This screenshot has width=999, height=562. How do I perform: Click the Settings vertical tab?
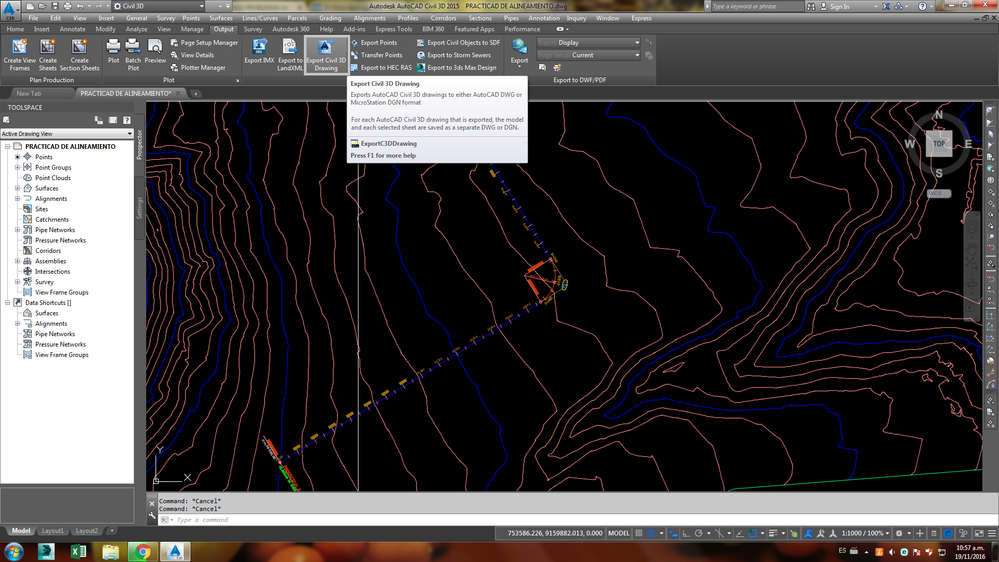(x=140, y=208)
